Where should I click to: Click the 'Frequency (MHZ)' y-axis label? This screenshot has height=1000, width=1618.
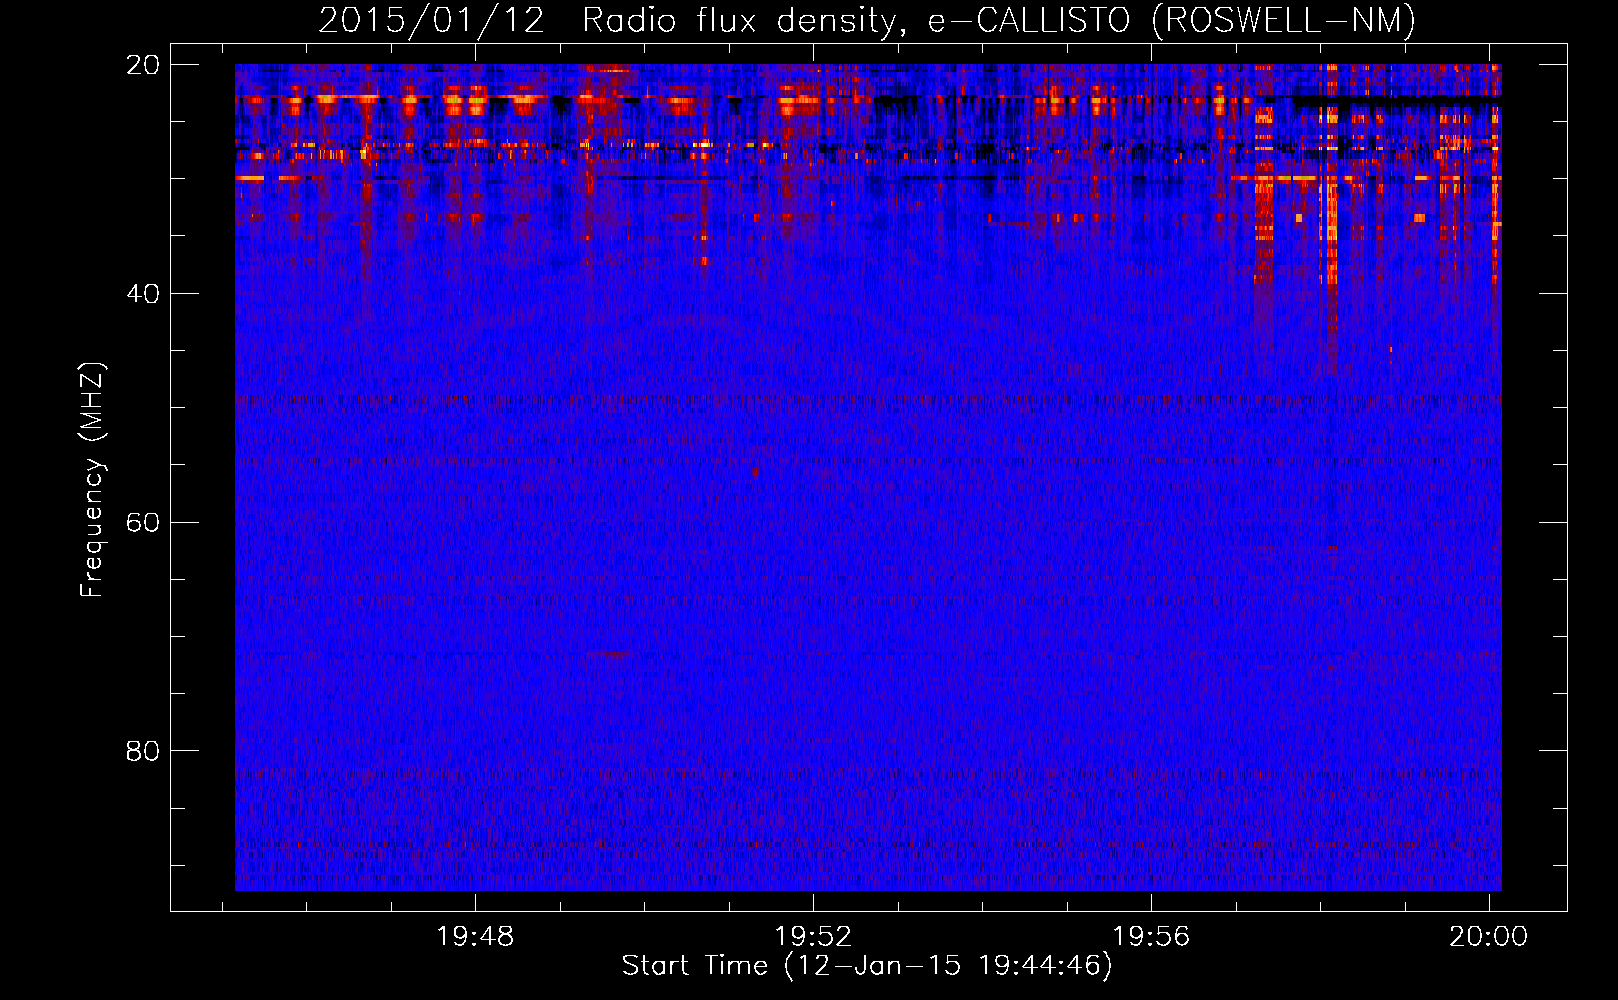[x=92, y=480]
